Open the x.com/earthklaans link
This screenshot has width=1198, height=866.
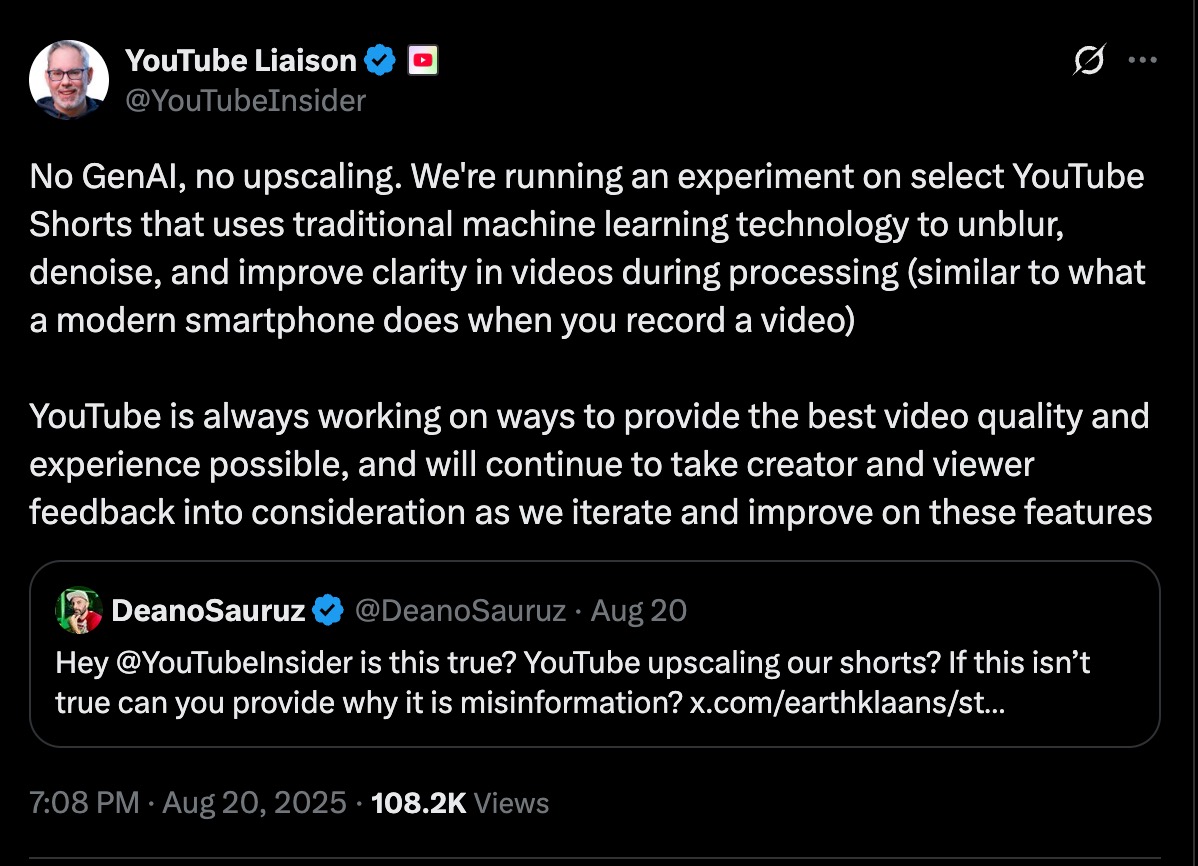coord(848,702)
